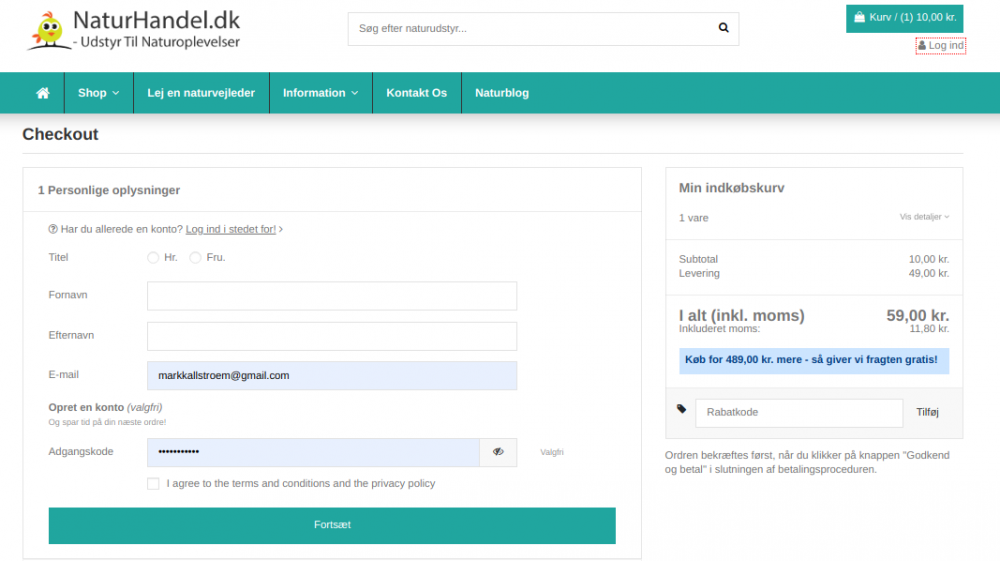
Task: Open the Kontakt Os menu item
Action: (x=416, y=93)
